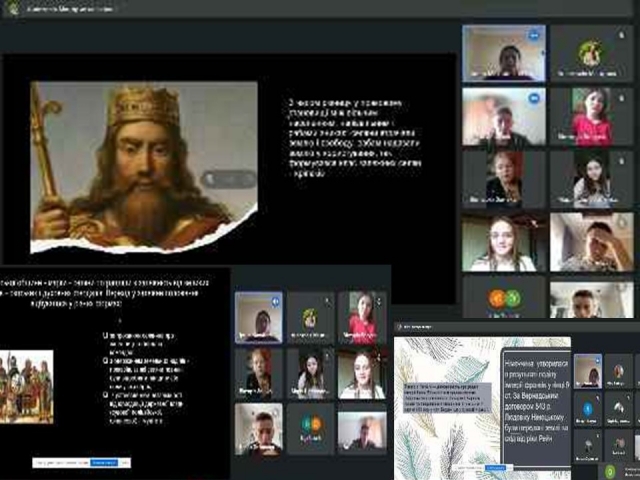Select the red-haired woman's tile in the top-right grid
The height and width of the screenshot is (480, 640).
[x=504, y=179]
